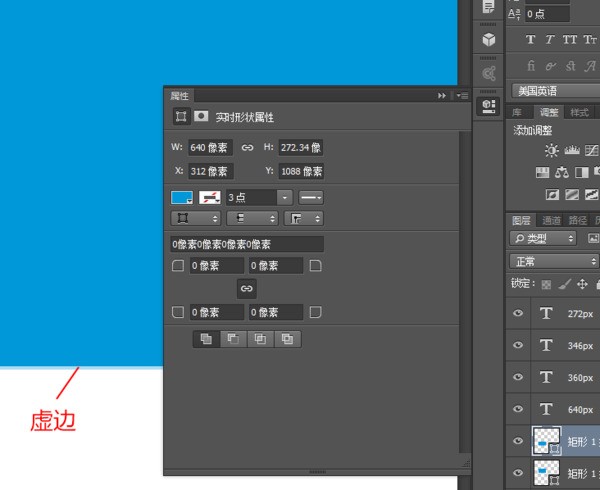Click the link width and height icon
600x490 pixels.
(247, 147)
